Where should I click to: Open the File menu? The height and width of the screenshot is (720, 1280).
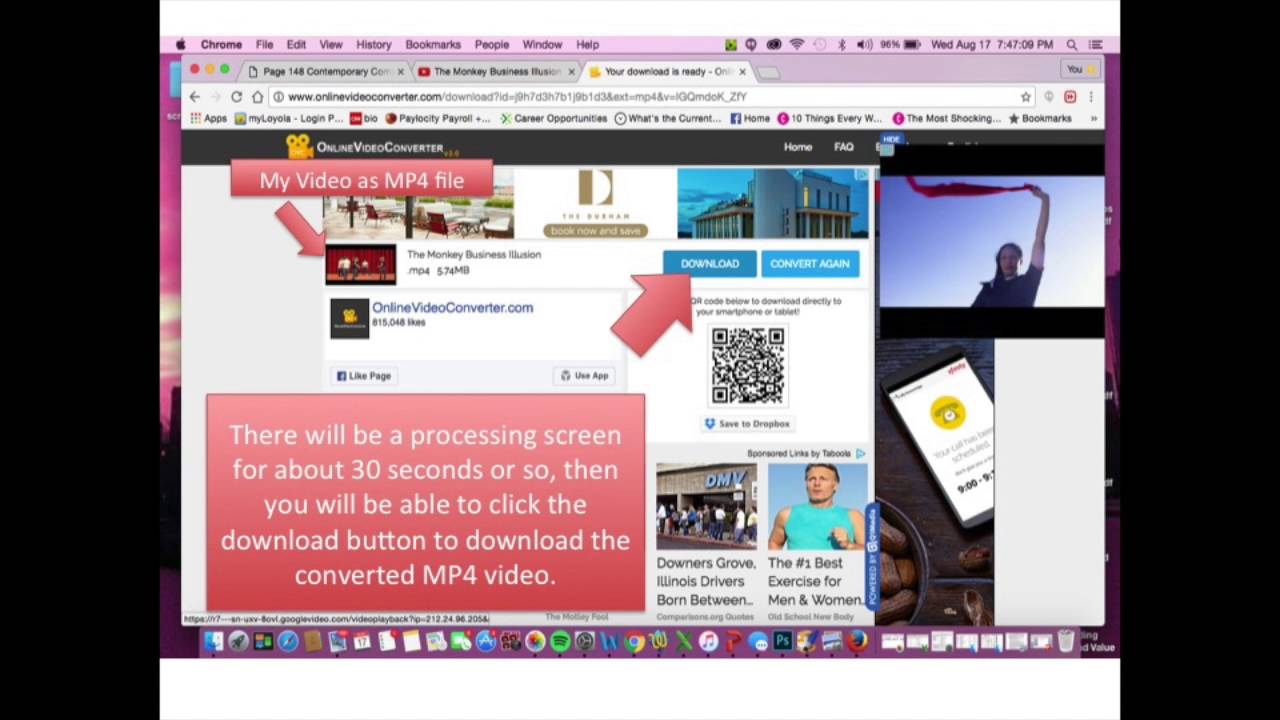[x=264, y=45]
